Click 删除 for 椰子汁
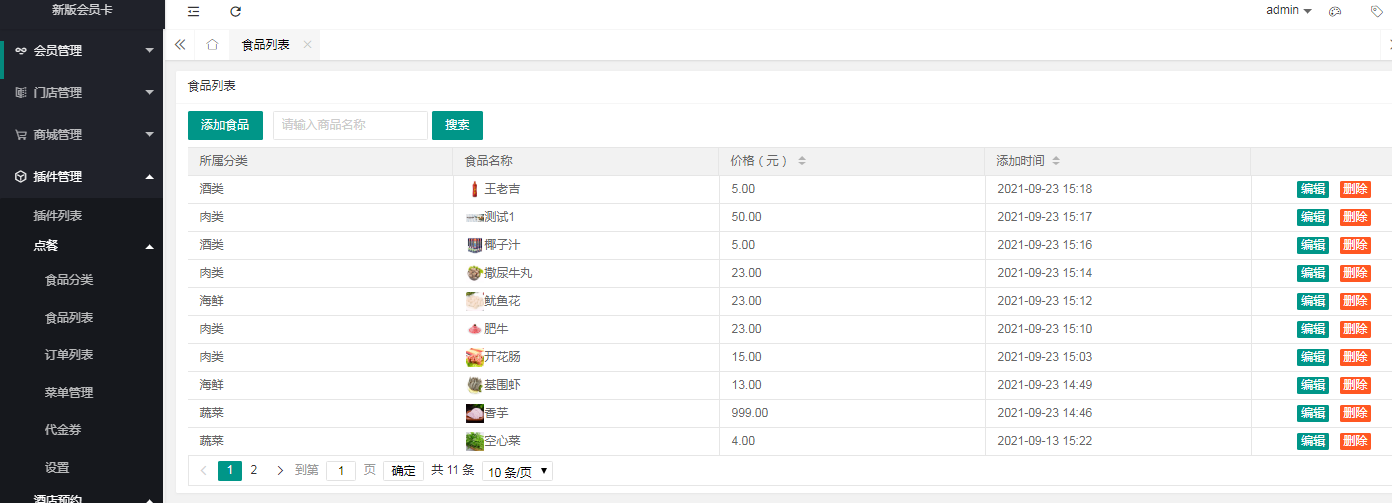The image size is (1392, 503). pos(1355,245)
